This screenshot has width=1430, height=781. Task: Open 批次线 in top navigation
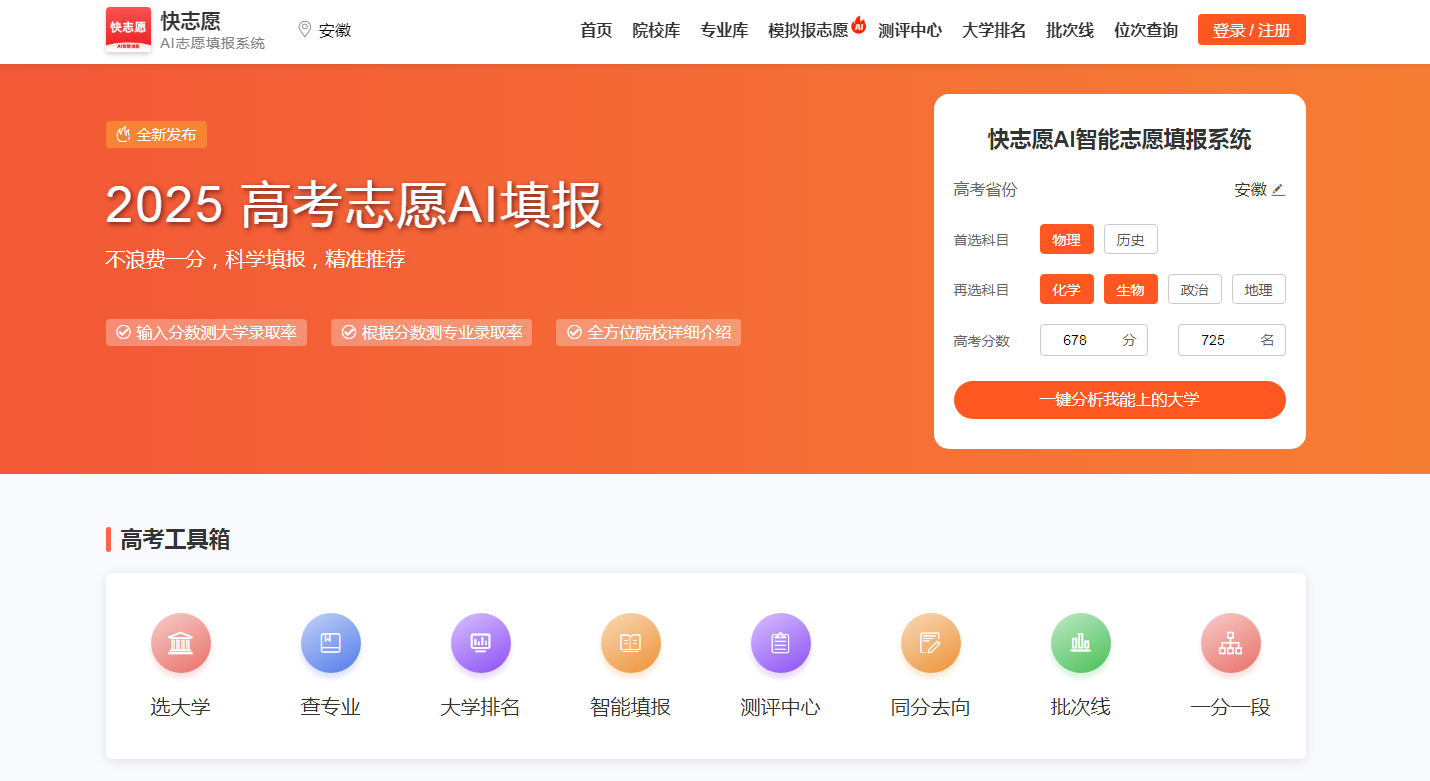point(1070,30)
